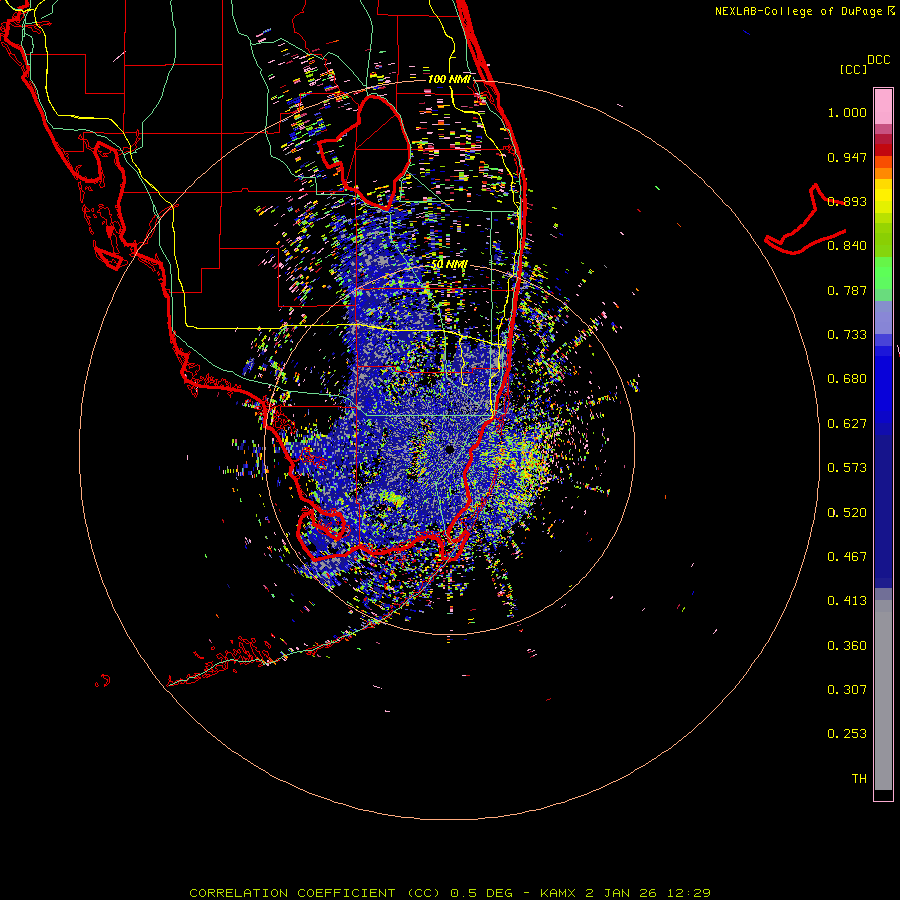900x900 pixels.
Task: Click the DCC label above the color scale
Action: tap(878, 60)
